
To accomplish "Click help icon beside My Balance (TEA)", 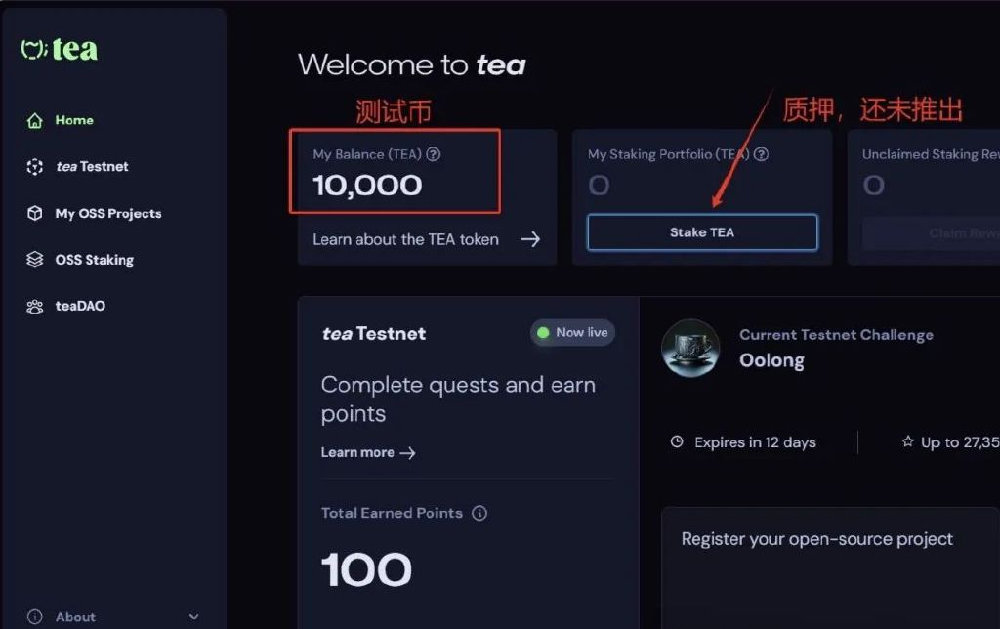I will 434,154.
